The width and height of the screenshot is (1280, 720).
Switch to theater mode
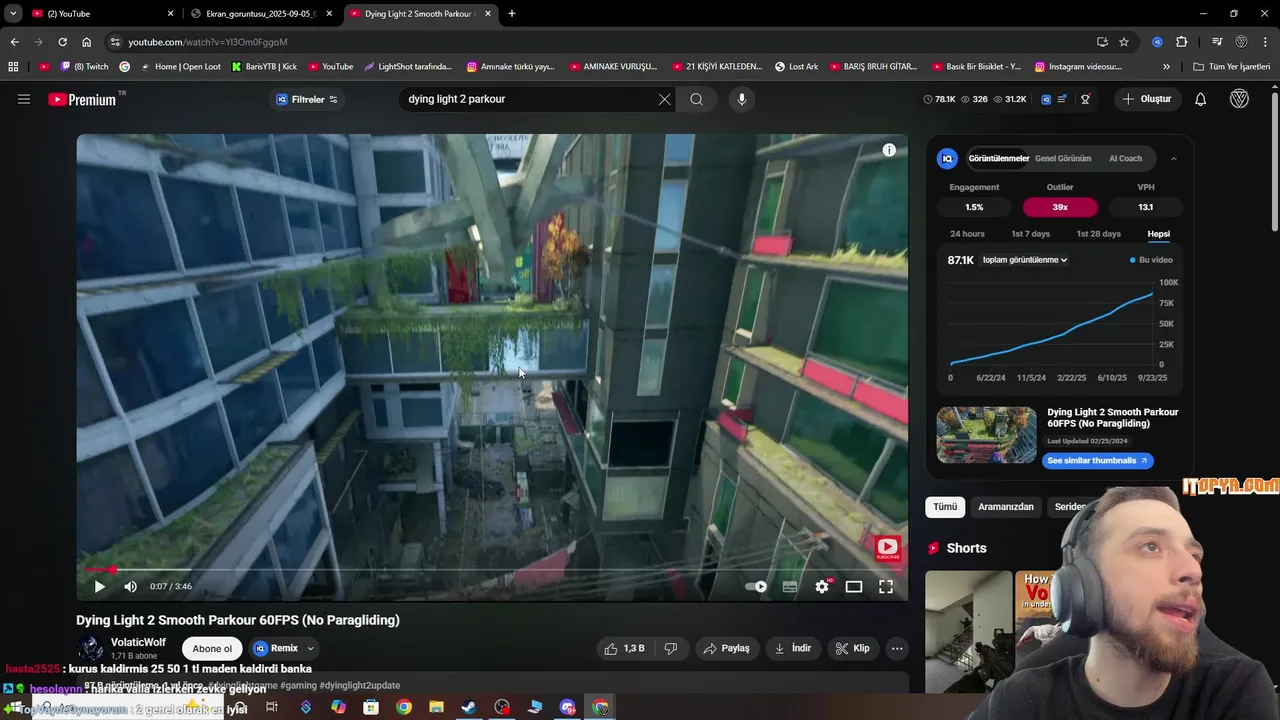pyautogui.click(x=854, y=587)
